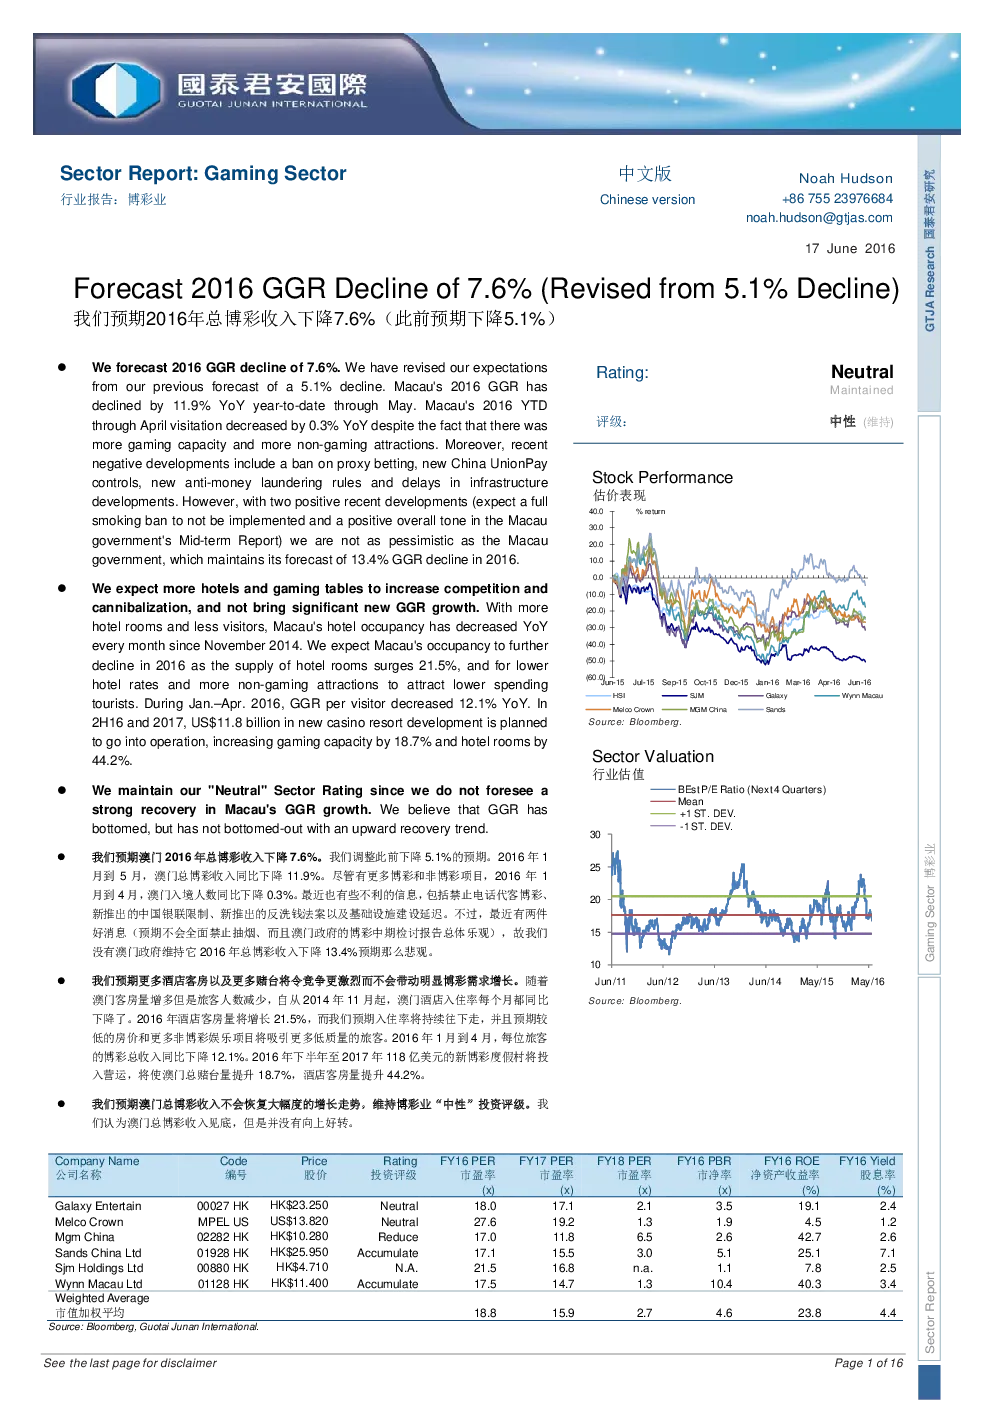992x1403 pixels.
Task: Click the Page 1 of 16 footer
Action: point(869,1363)
